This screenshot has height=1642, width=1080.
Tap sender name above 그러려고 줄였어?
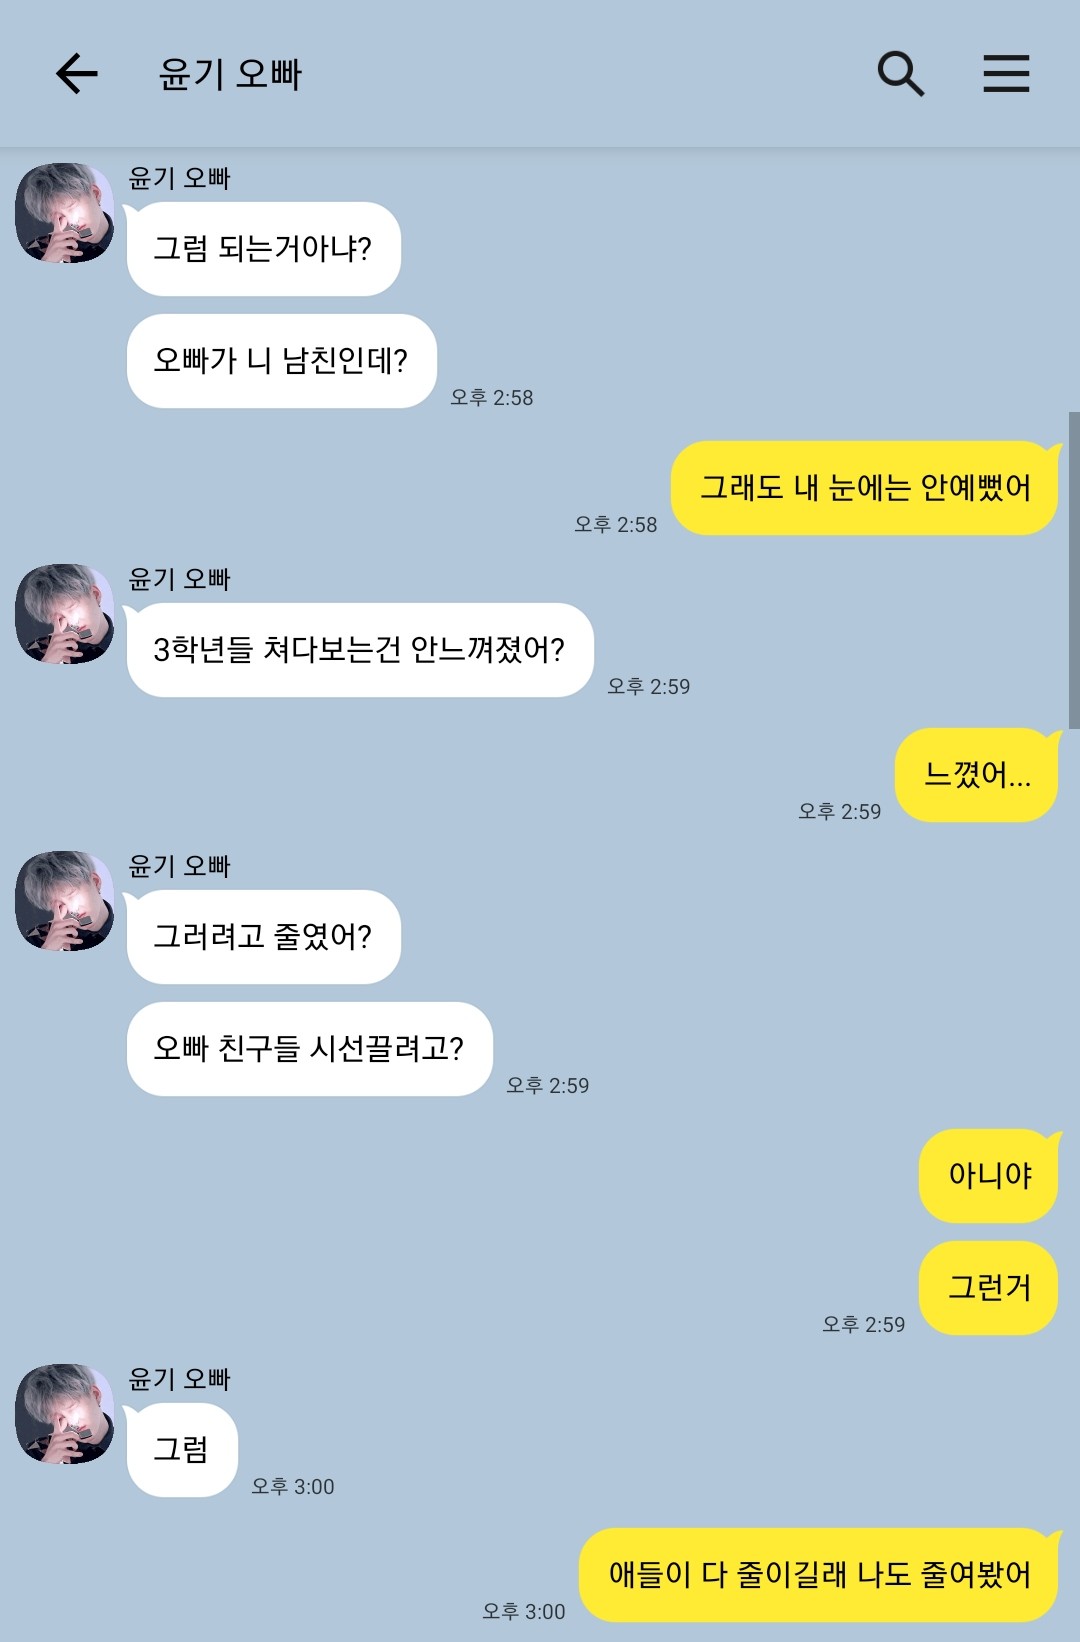[180, 866]
